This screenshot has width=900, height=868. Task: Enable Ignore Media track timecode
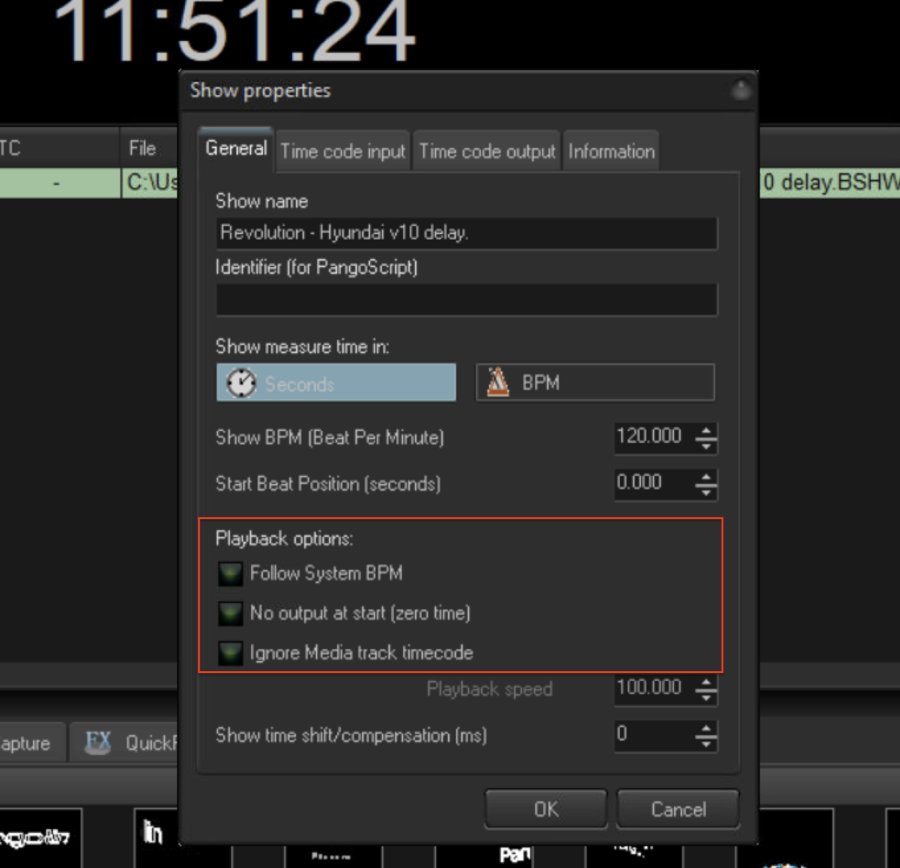click(x=232, y=653)
